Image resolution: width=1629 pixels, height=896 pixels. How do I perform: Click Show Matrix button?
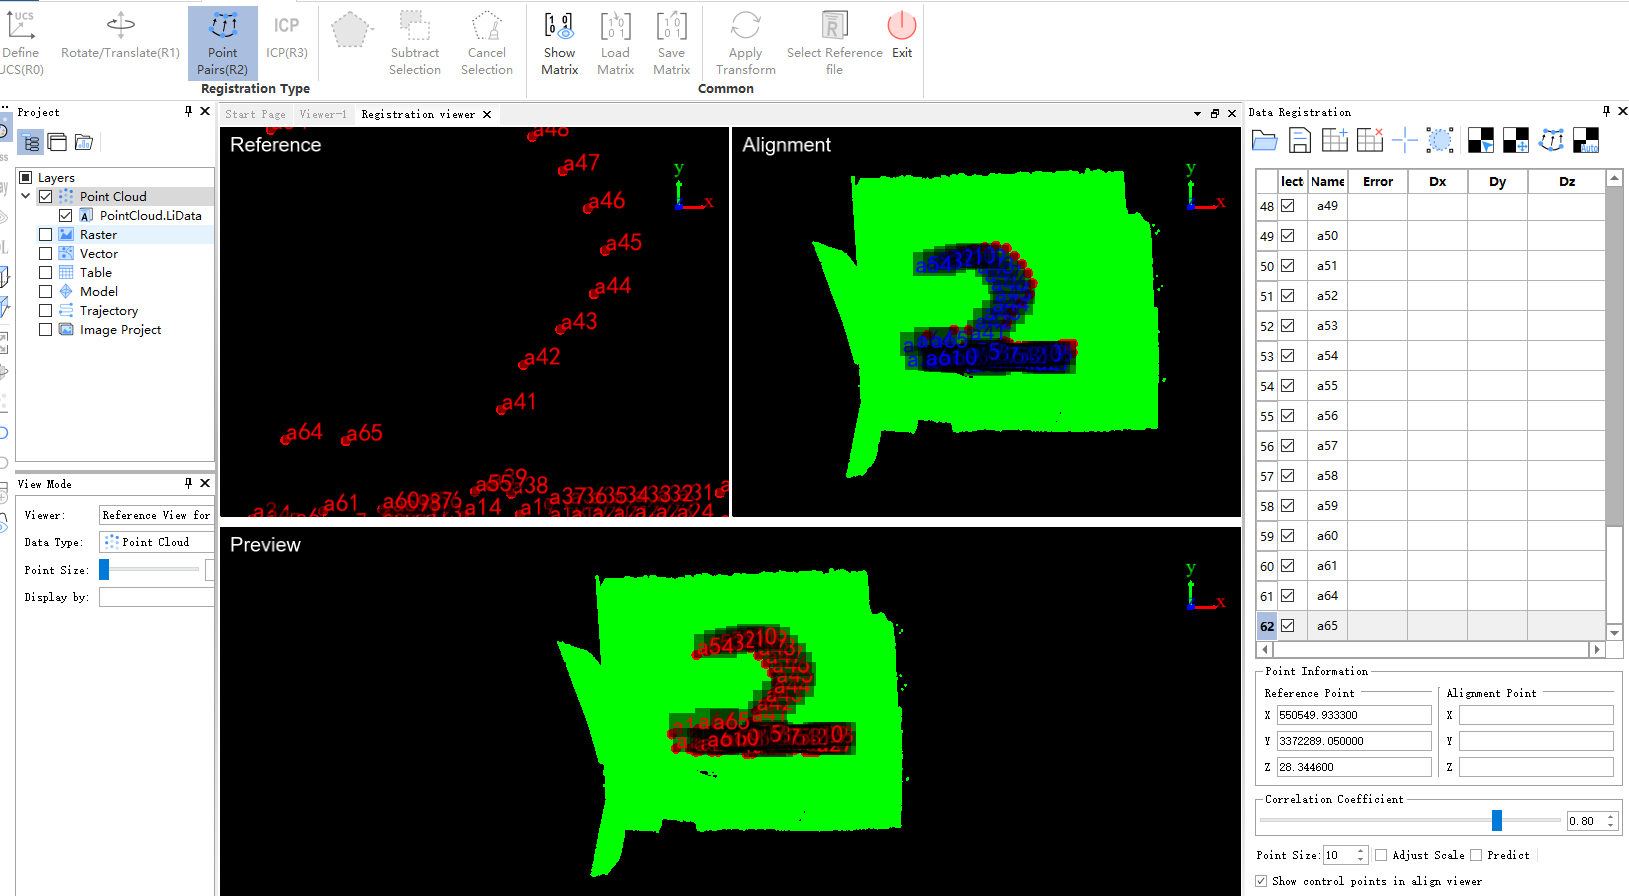point(560,43)
